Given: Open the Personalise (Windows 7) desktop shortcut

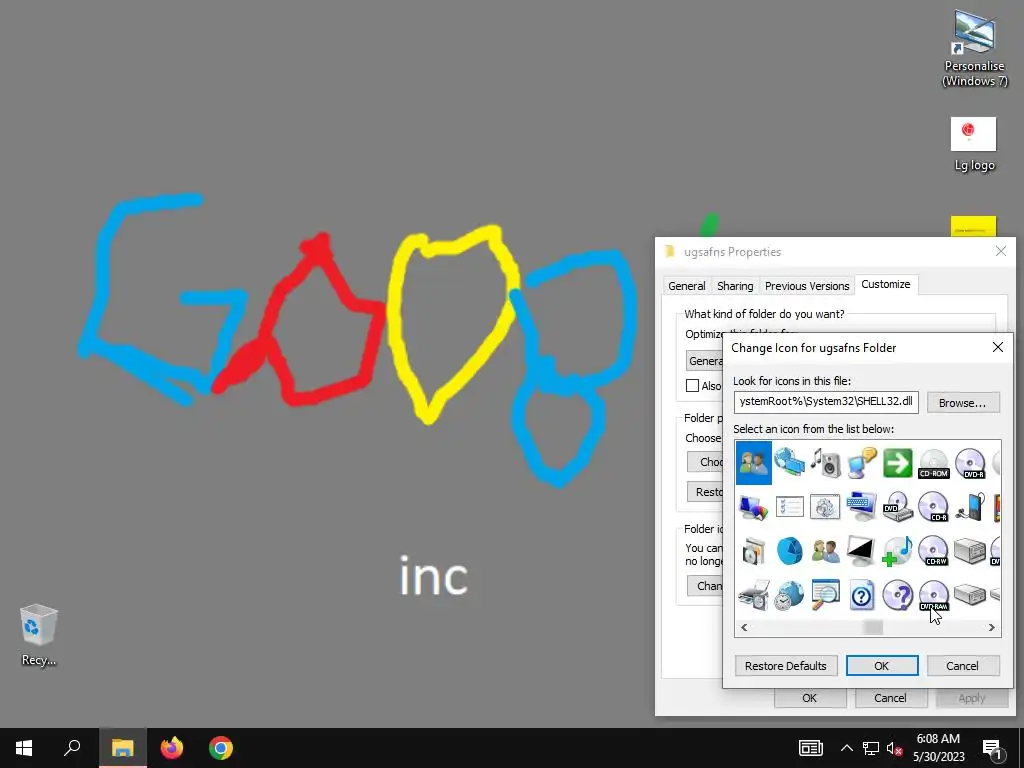Looking at the screenshot, I should [974, 49].
